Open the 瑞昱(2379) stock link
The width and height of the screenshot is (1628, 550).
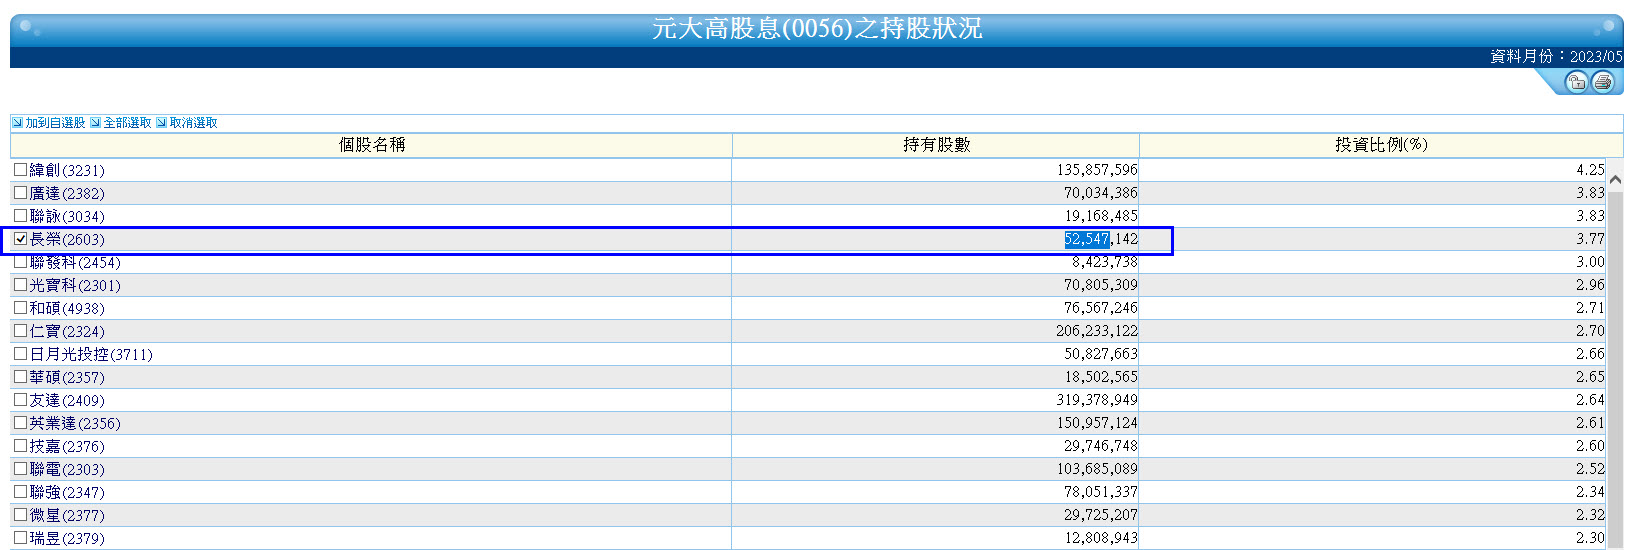coord(67,539)
